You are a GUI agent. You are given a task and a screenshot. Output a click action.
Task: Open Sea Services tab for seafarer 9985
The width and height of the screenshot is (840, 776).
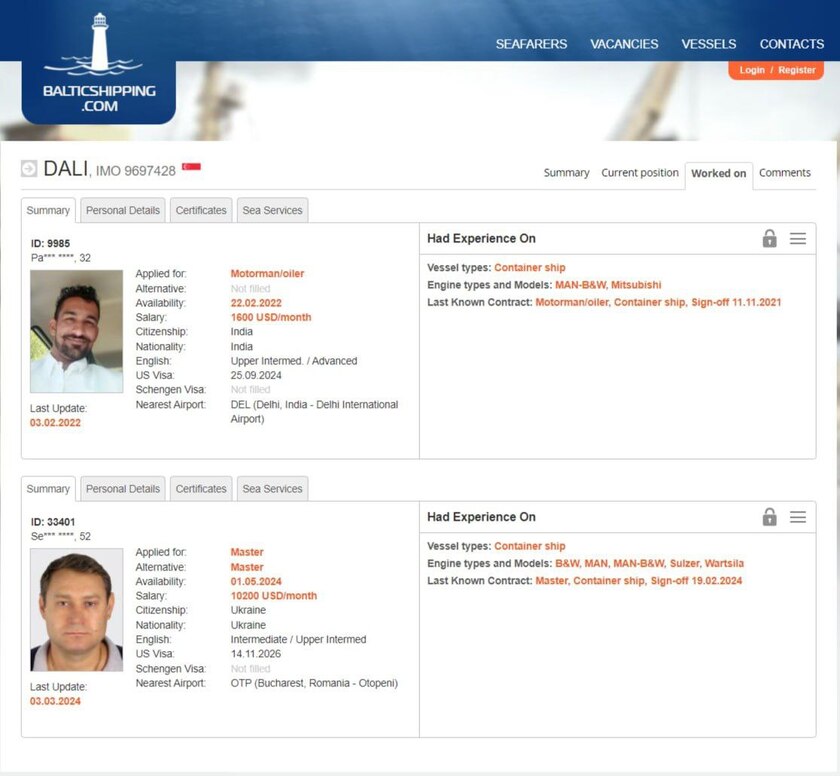click(x=272, y=210)
